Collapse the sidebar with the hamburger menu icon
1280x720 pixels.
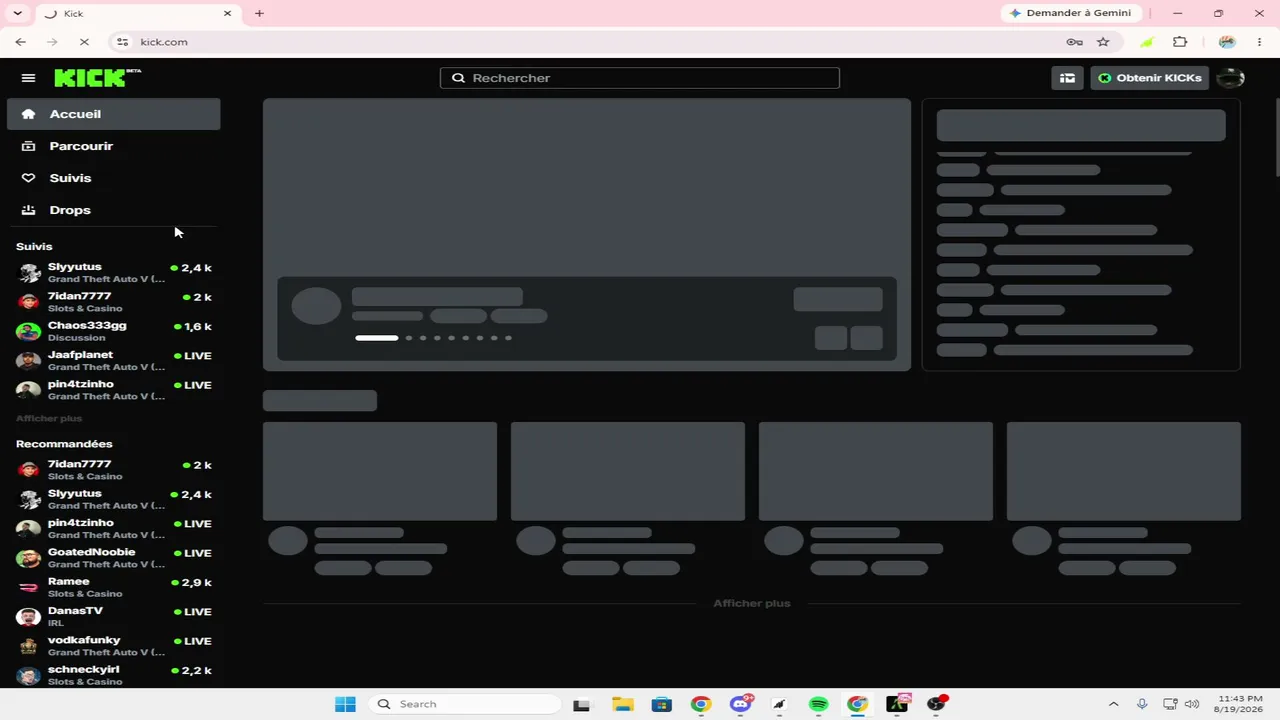(28, 78)
